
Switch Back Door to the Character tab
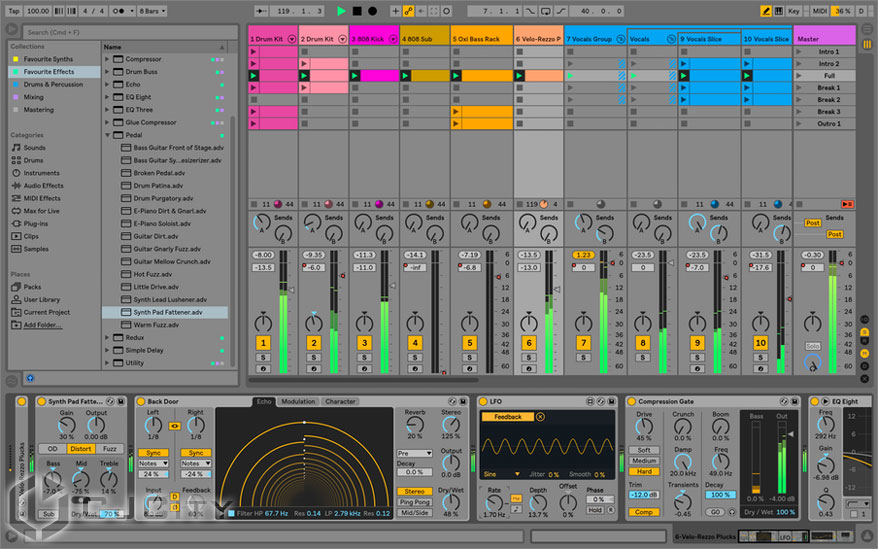tap(340, 401)
